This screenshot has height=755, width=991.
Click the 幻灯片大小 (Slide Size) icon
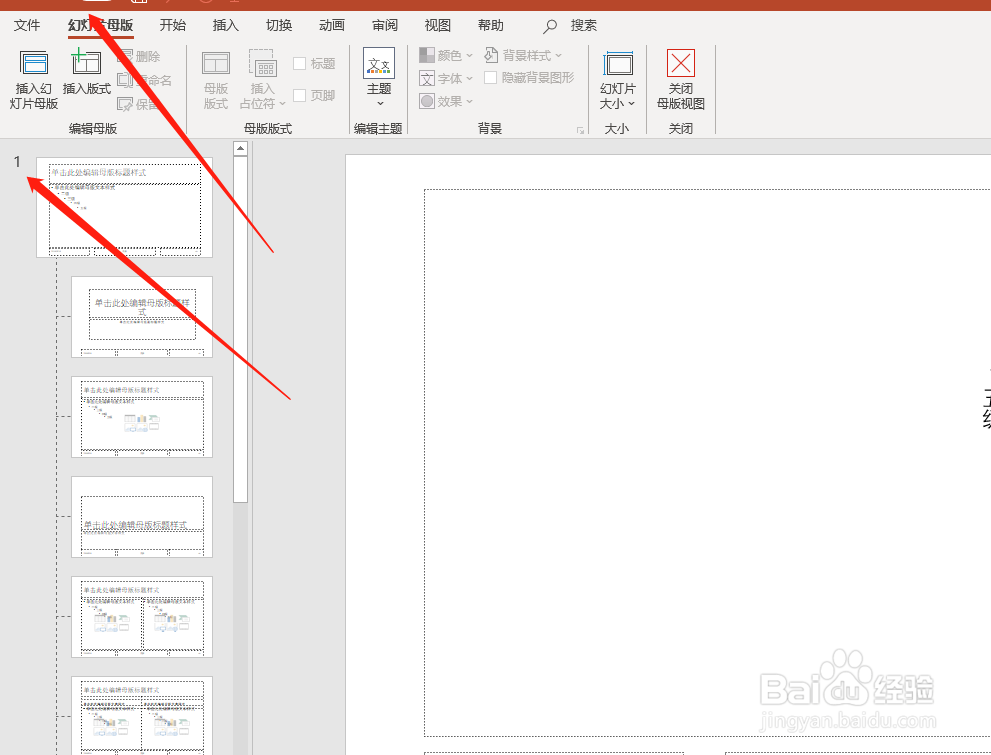[x=617, y=80]
